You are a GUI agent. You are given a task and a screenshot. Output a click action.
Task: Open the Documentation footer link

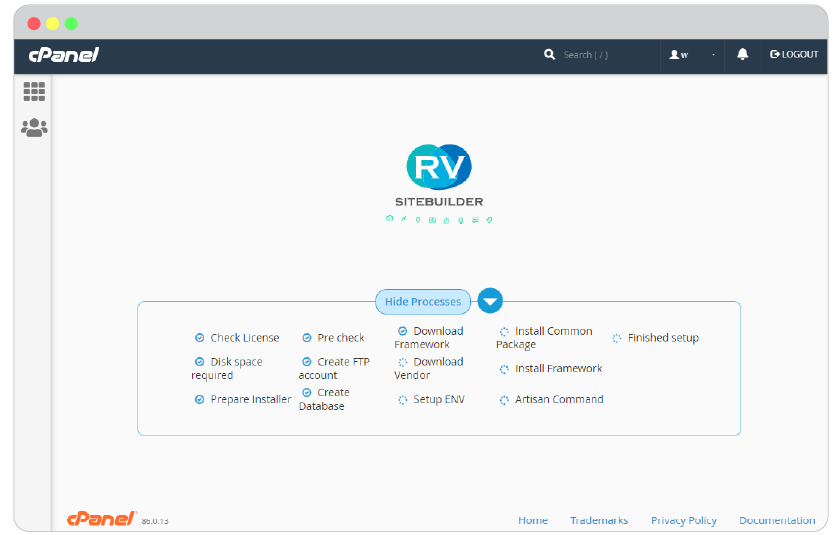(x=777, y=520)
